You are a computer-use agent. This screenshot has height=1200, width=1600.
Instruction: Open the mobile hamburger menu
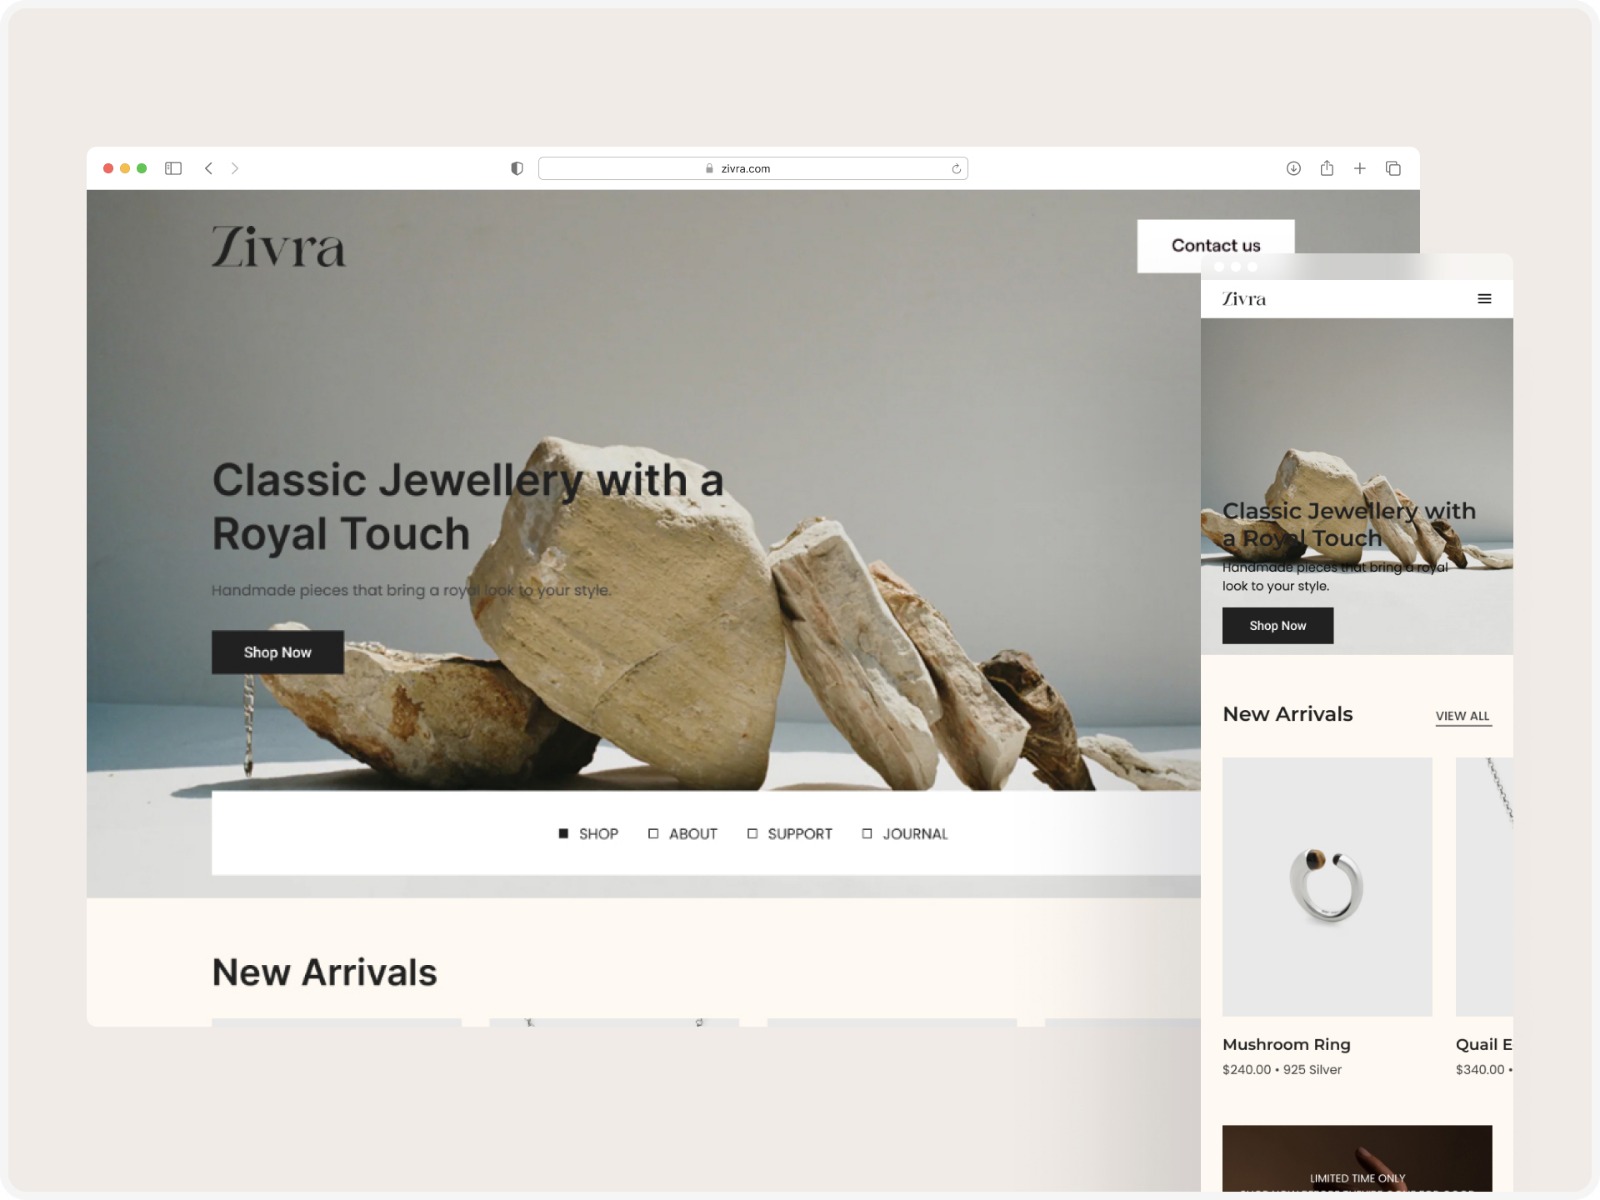point(1484,298)
